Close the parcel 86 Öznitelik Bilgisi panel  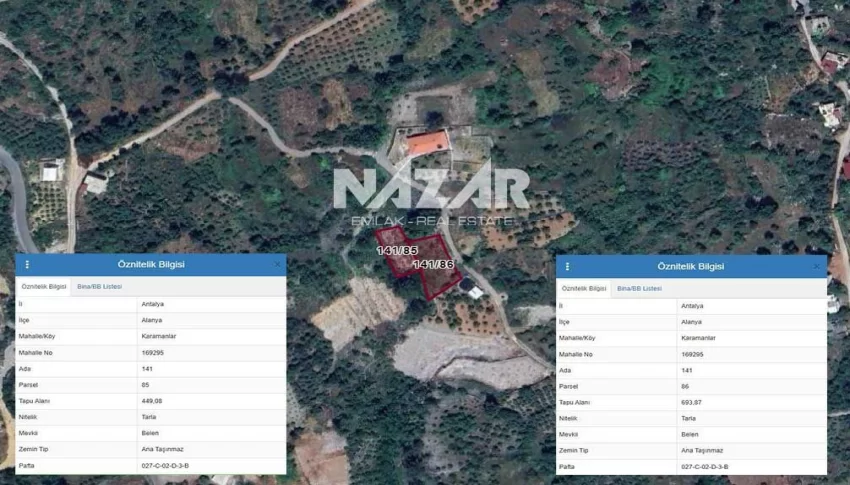tap(816, 267)
